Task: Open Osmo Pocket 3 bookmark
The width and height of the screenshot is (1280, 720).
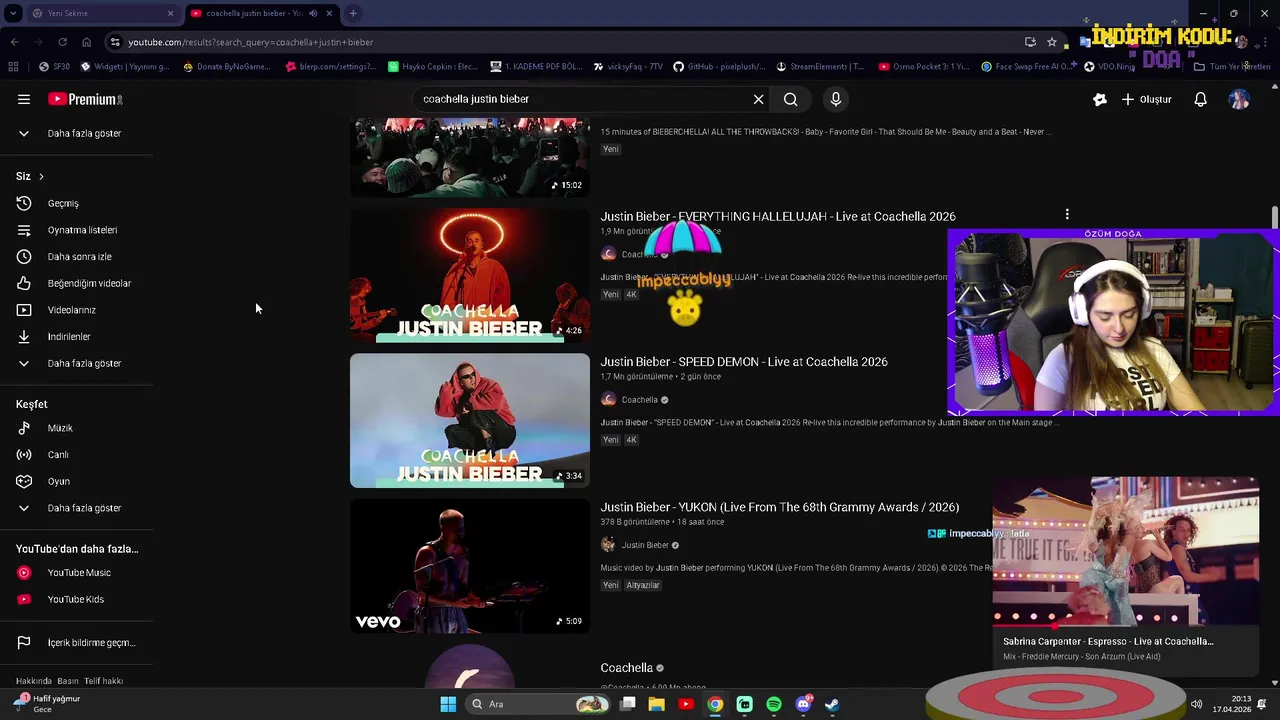Action: click(x=923, y=67)
